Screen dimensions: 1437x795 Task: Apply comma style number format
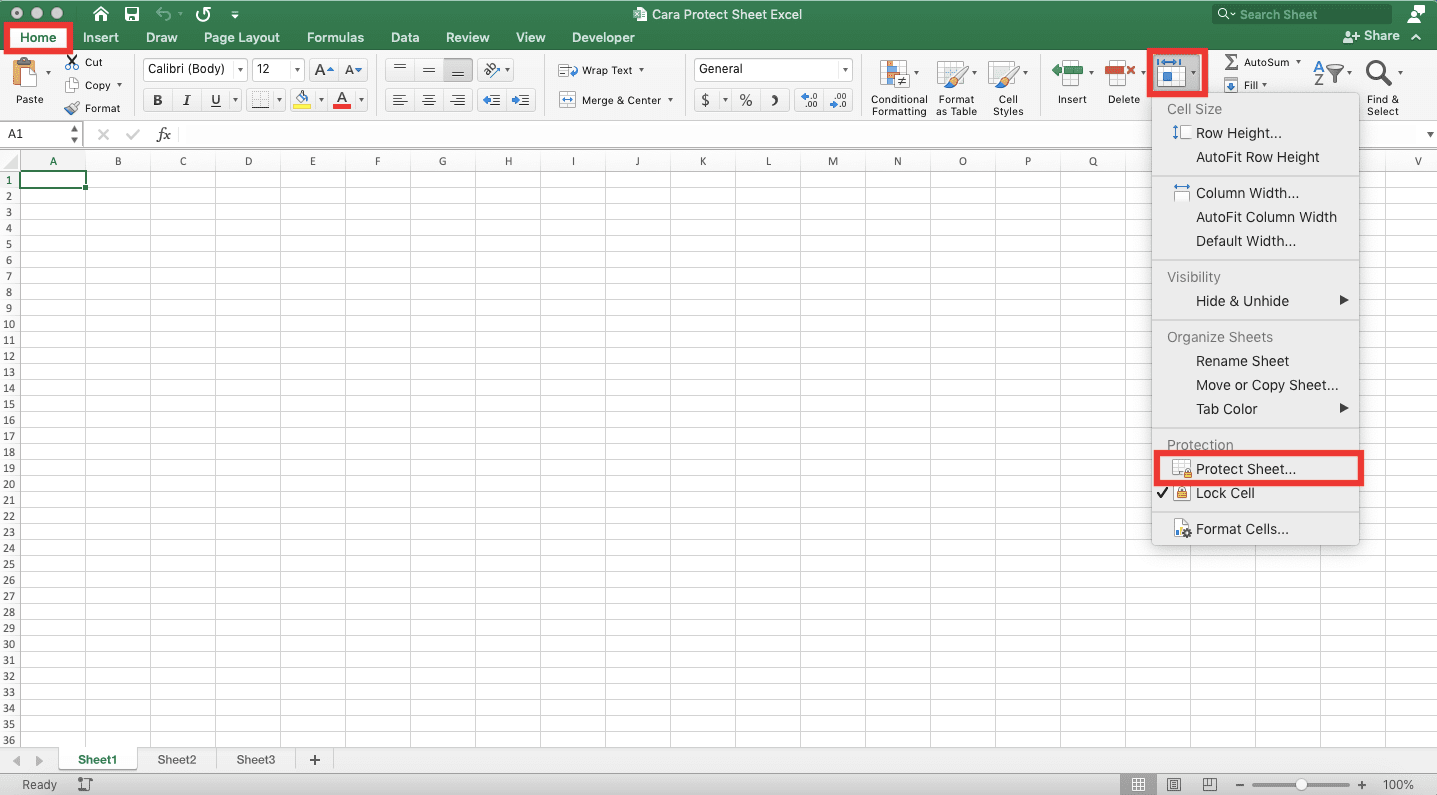click(x=775, y=100)
